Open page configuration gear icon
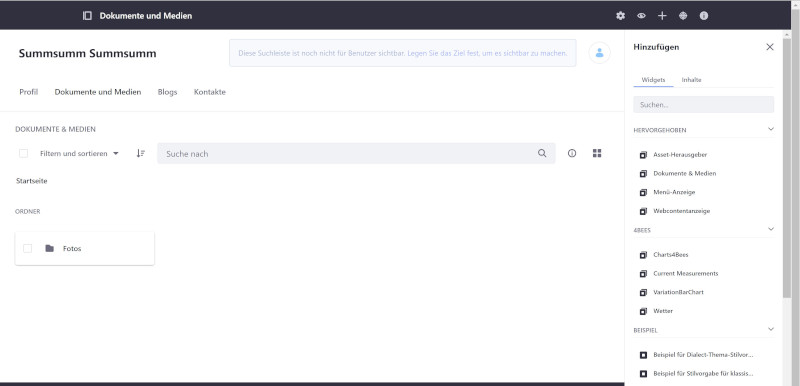 (x=620, y=16)
